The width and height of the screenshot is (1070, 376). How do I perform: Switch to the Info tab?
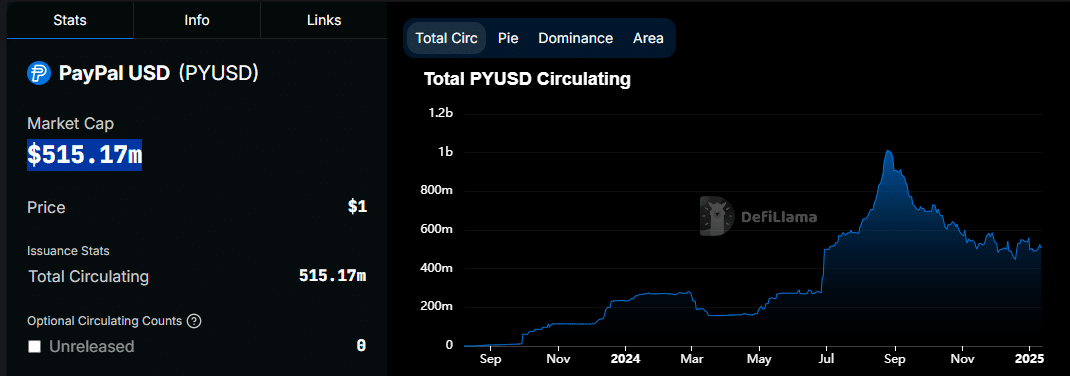(x=197, y=20)
